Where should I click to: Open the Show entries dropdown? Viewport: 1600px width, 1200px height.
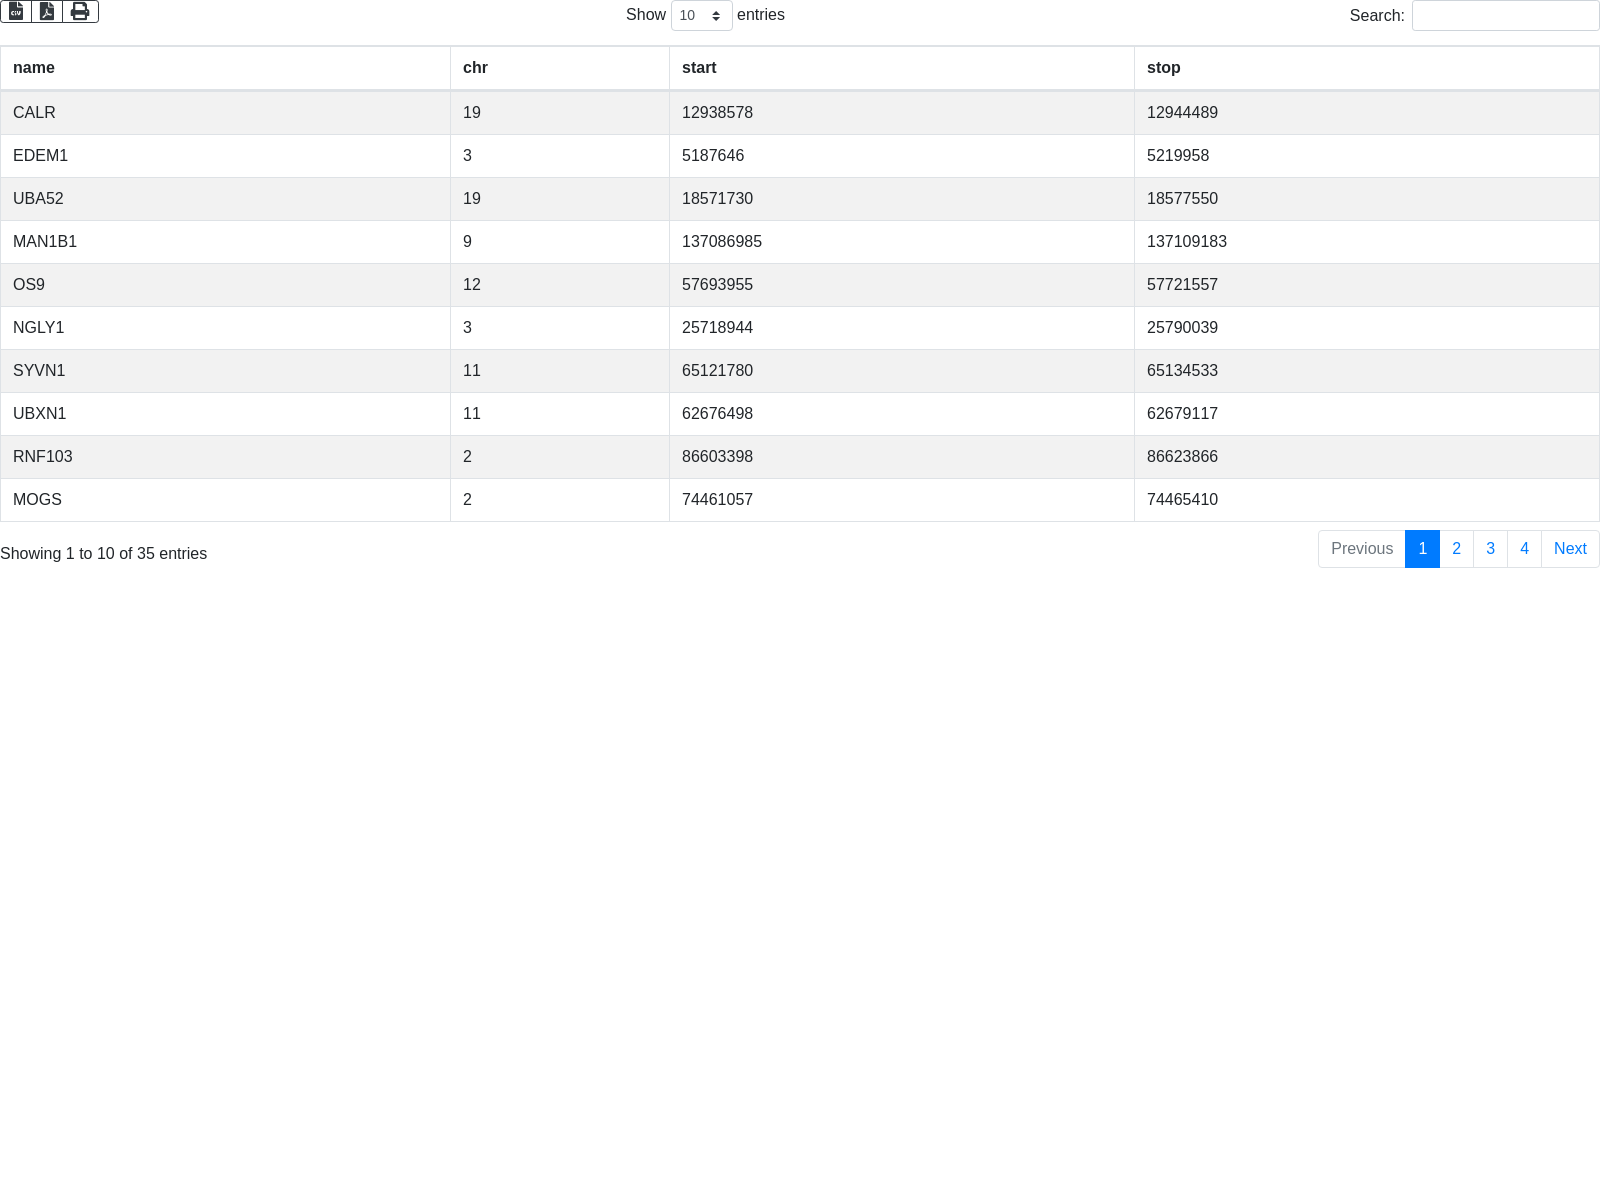pyautogui.click(x=701, y=15)
